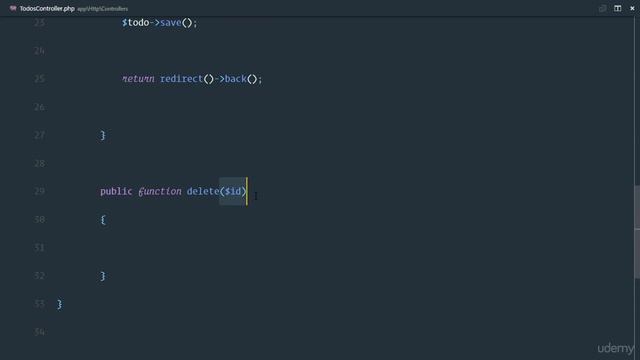
Task: Click the closing brace on line 27
Action: (103, 135)
